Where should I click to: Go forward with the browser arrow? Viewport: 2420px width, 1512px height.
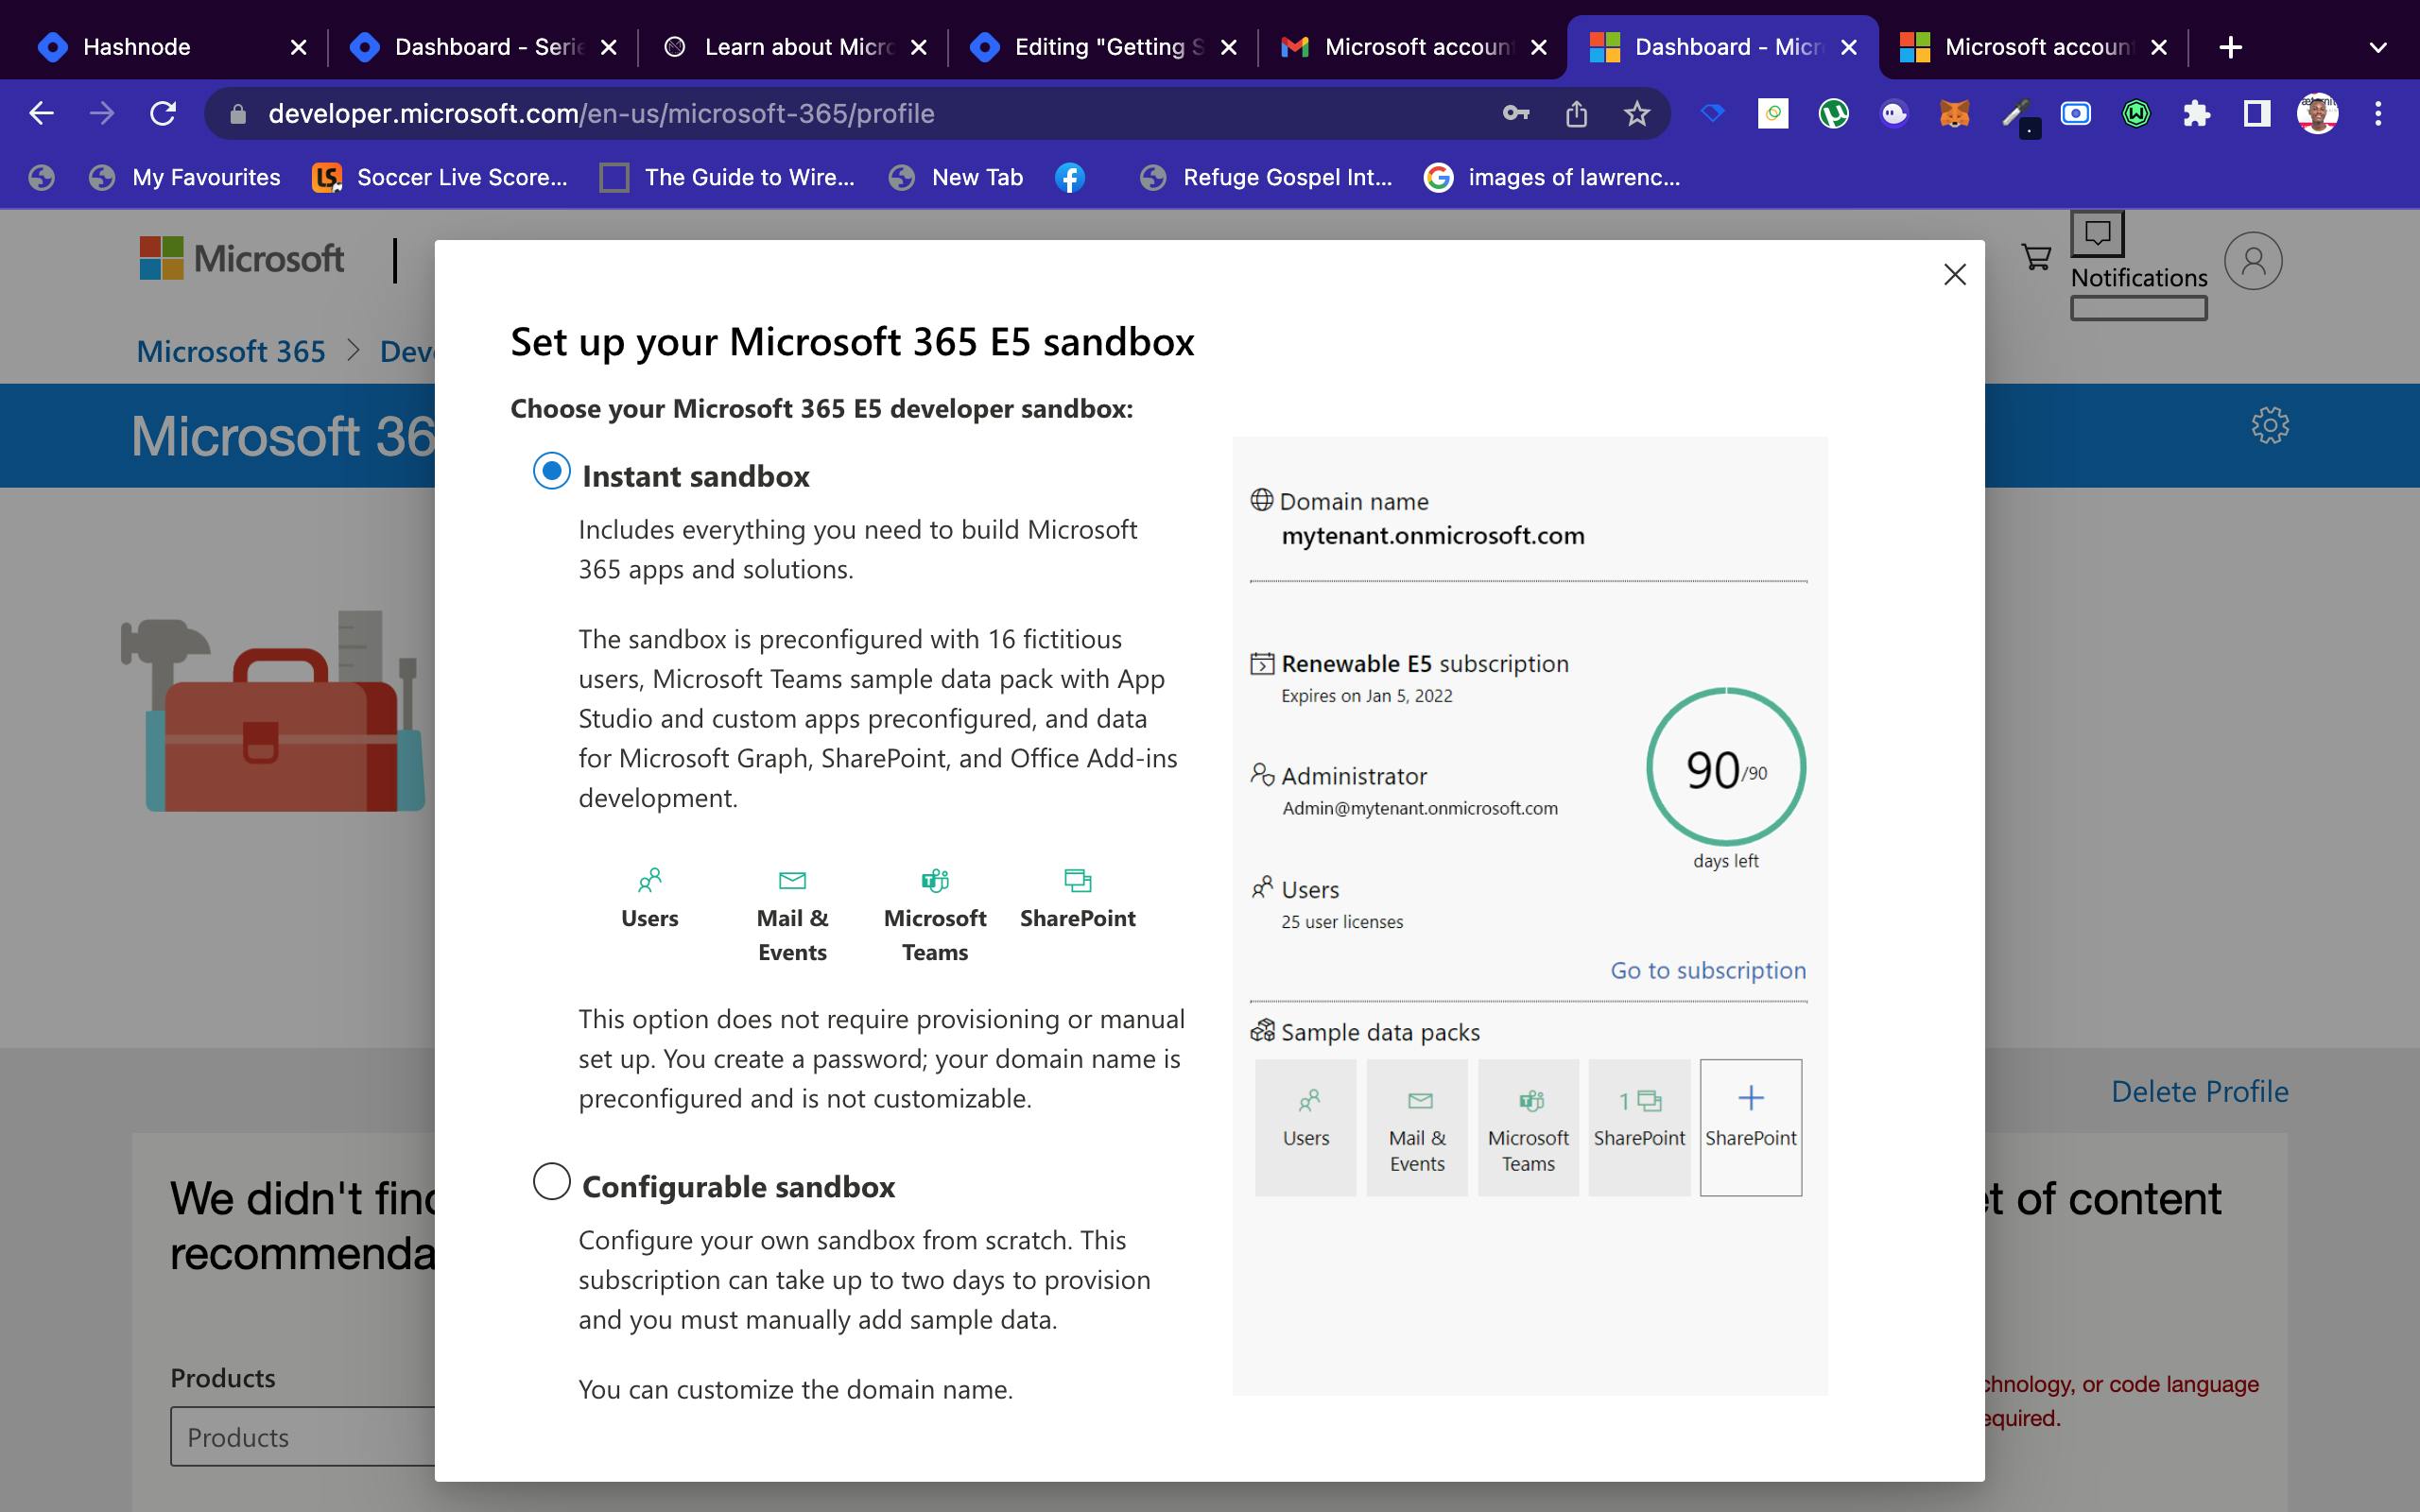coord(101,113)
